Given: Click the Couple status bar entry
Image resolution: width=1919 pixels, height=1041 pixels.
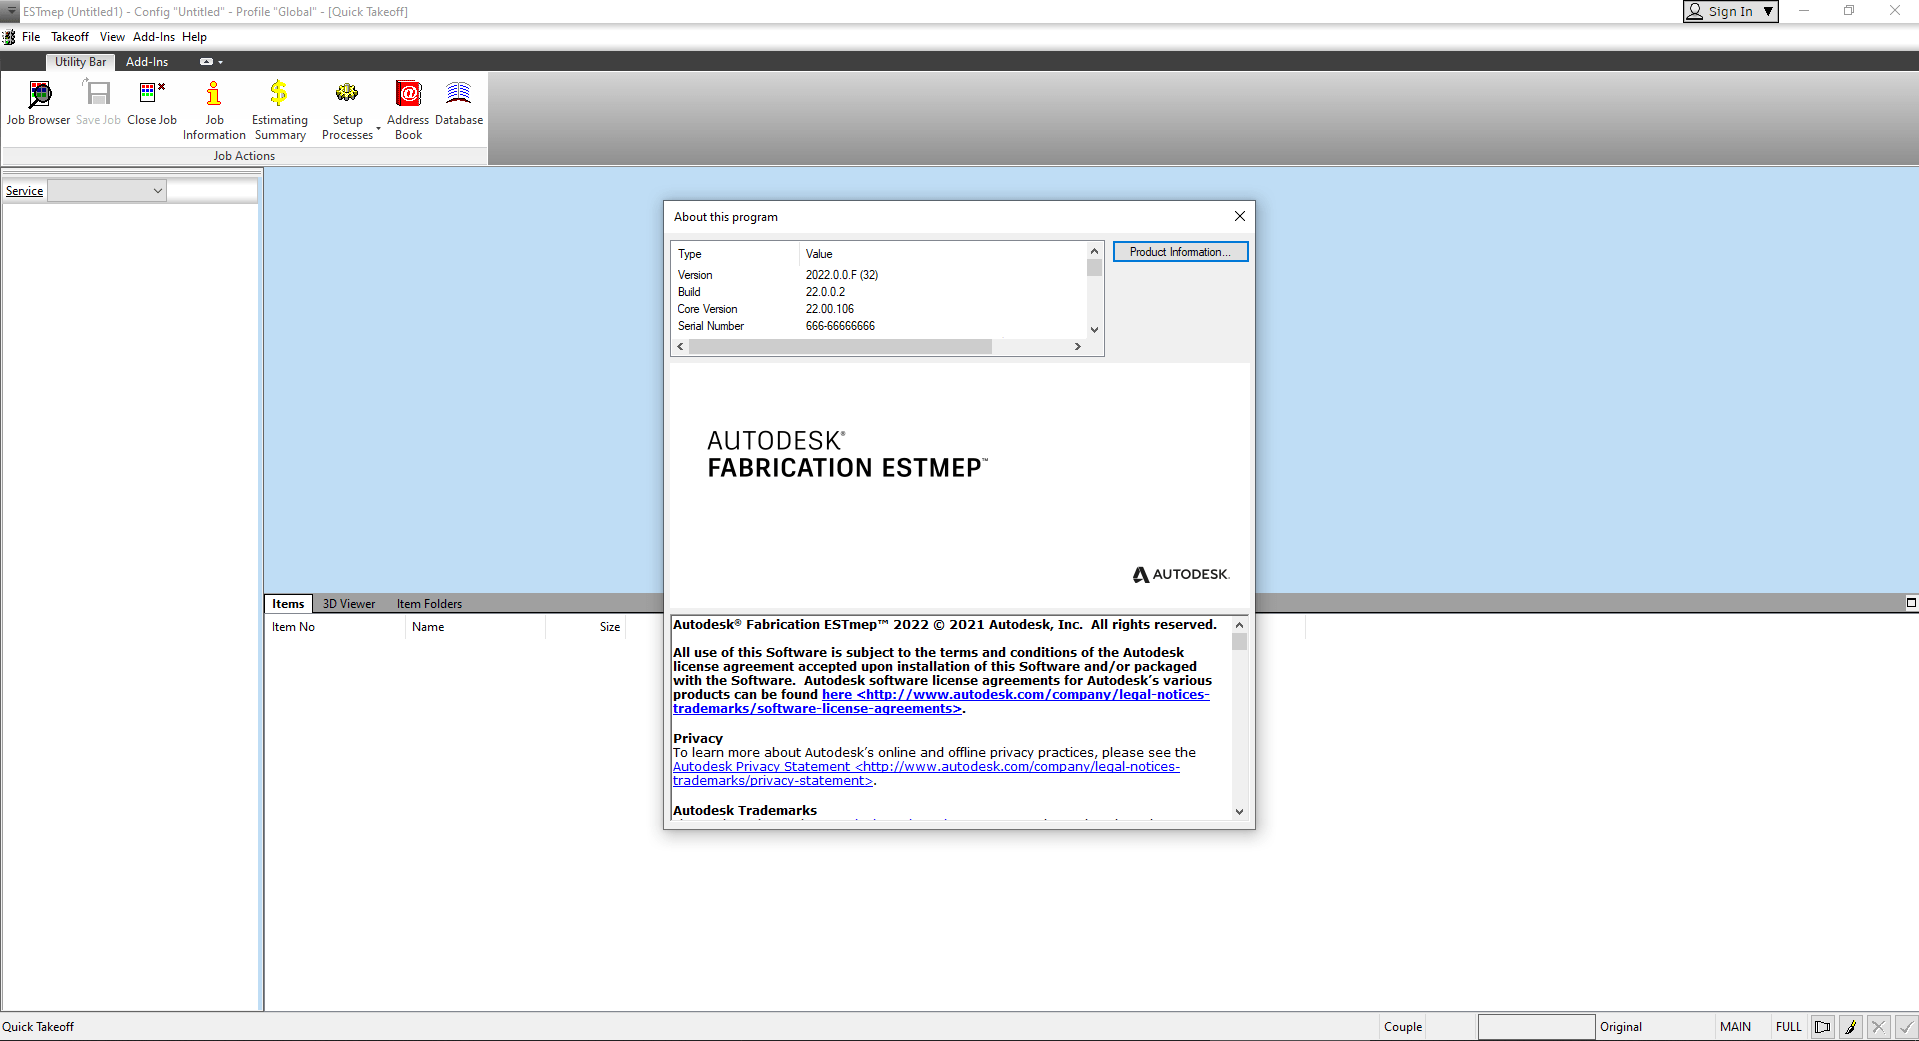Looking at the screenshot, I should click(1403, 1027).
